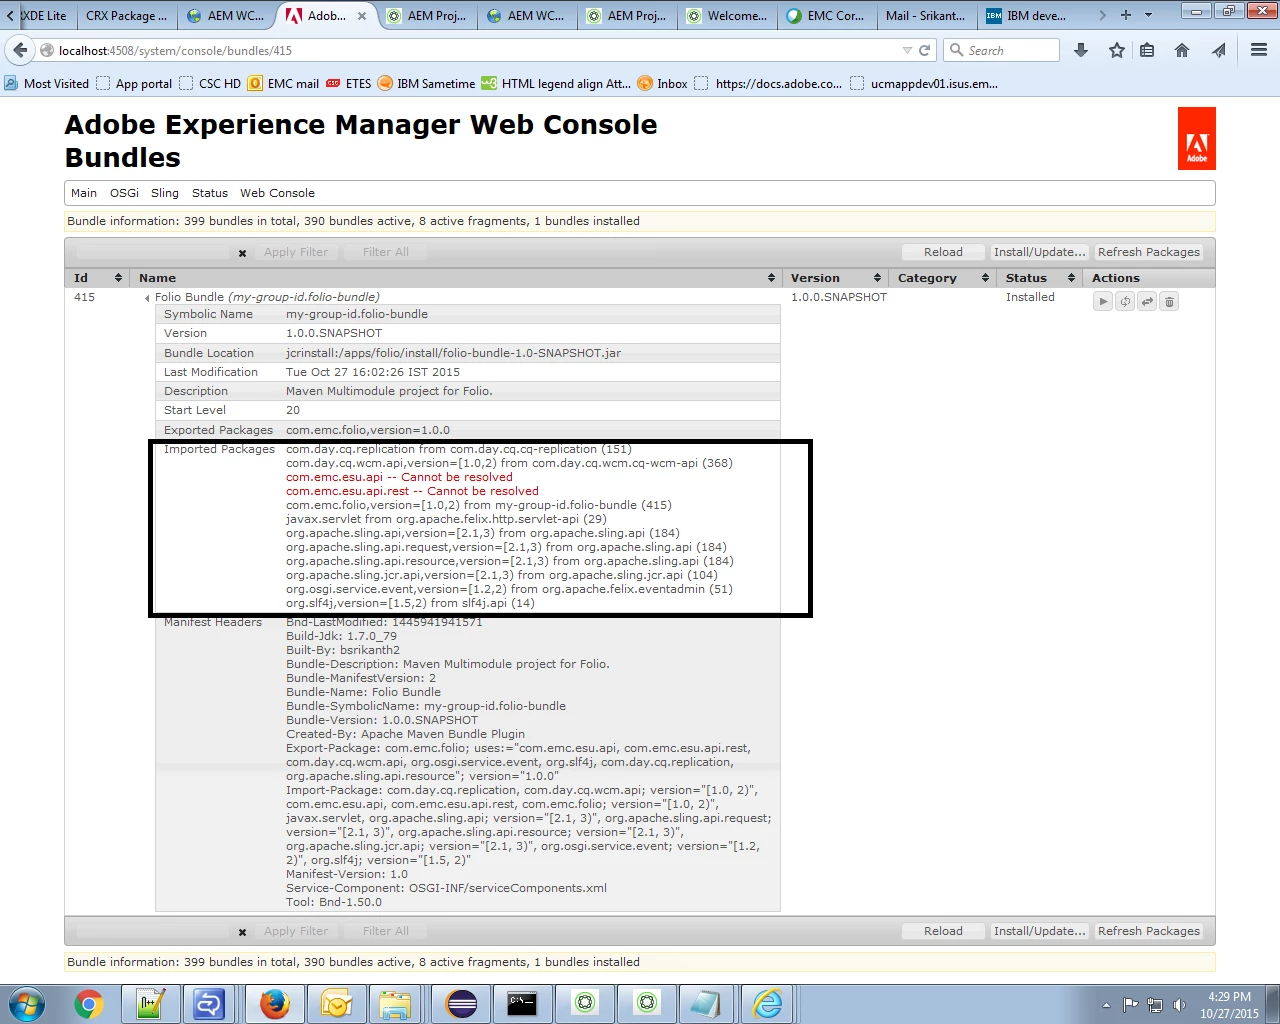Viewport: 1280px width, 1024px height.
Task: Open Windows Explorer folder in taskbar
Action: tap(397, 1004)
